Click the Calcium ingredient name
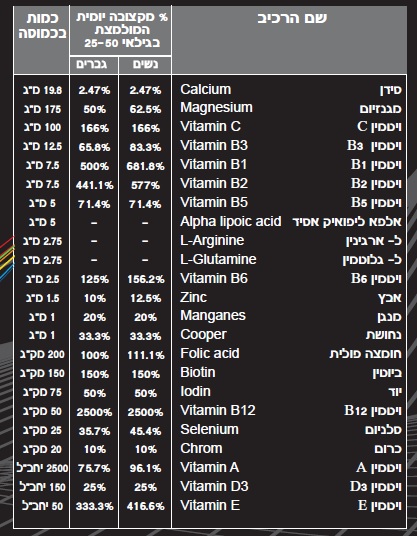Viewport: 417px width, 536px height. [x=205, y=90]
